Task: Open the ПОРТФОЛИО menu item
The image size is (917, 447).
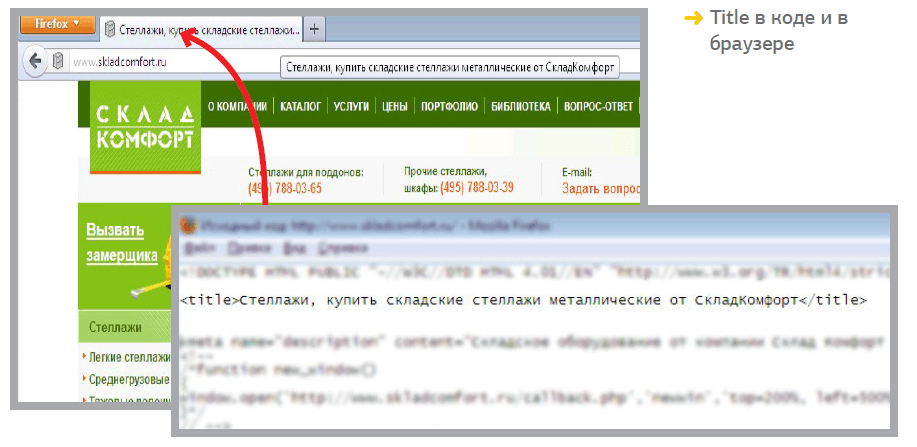Action: pos(449,106)
